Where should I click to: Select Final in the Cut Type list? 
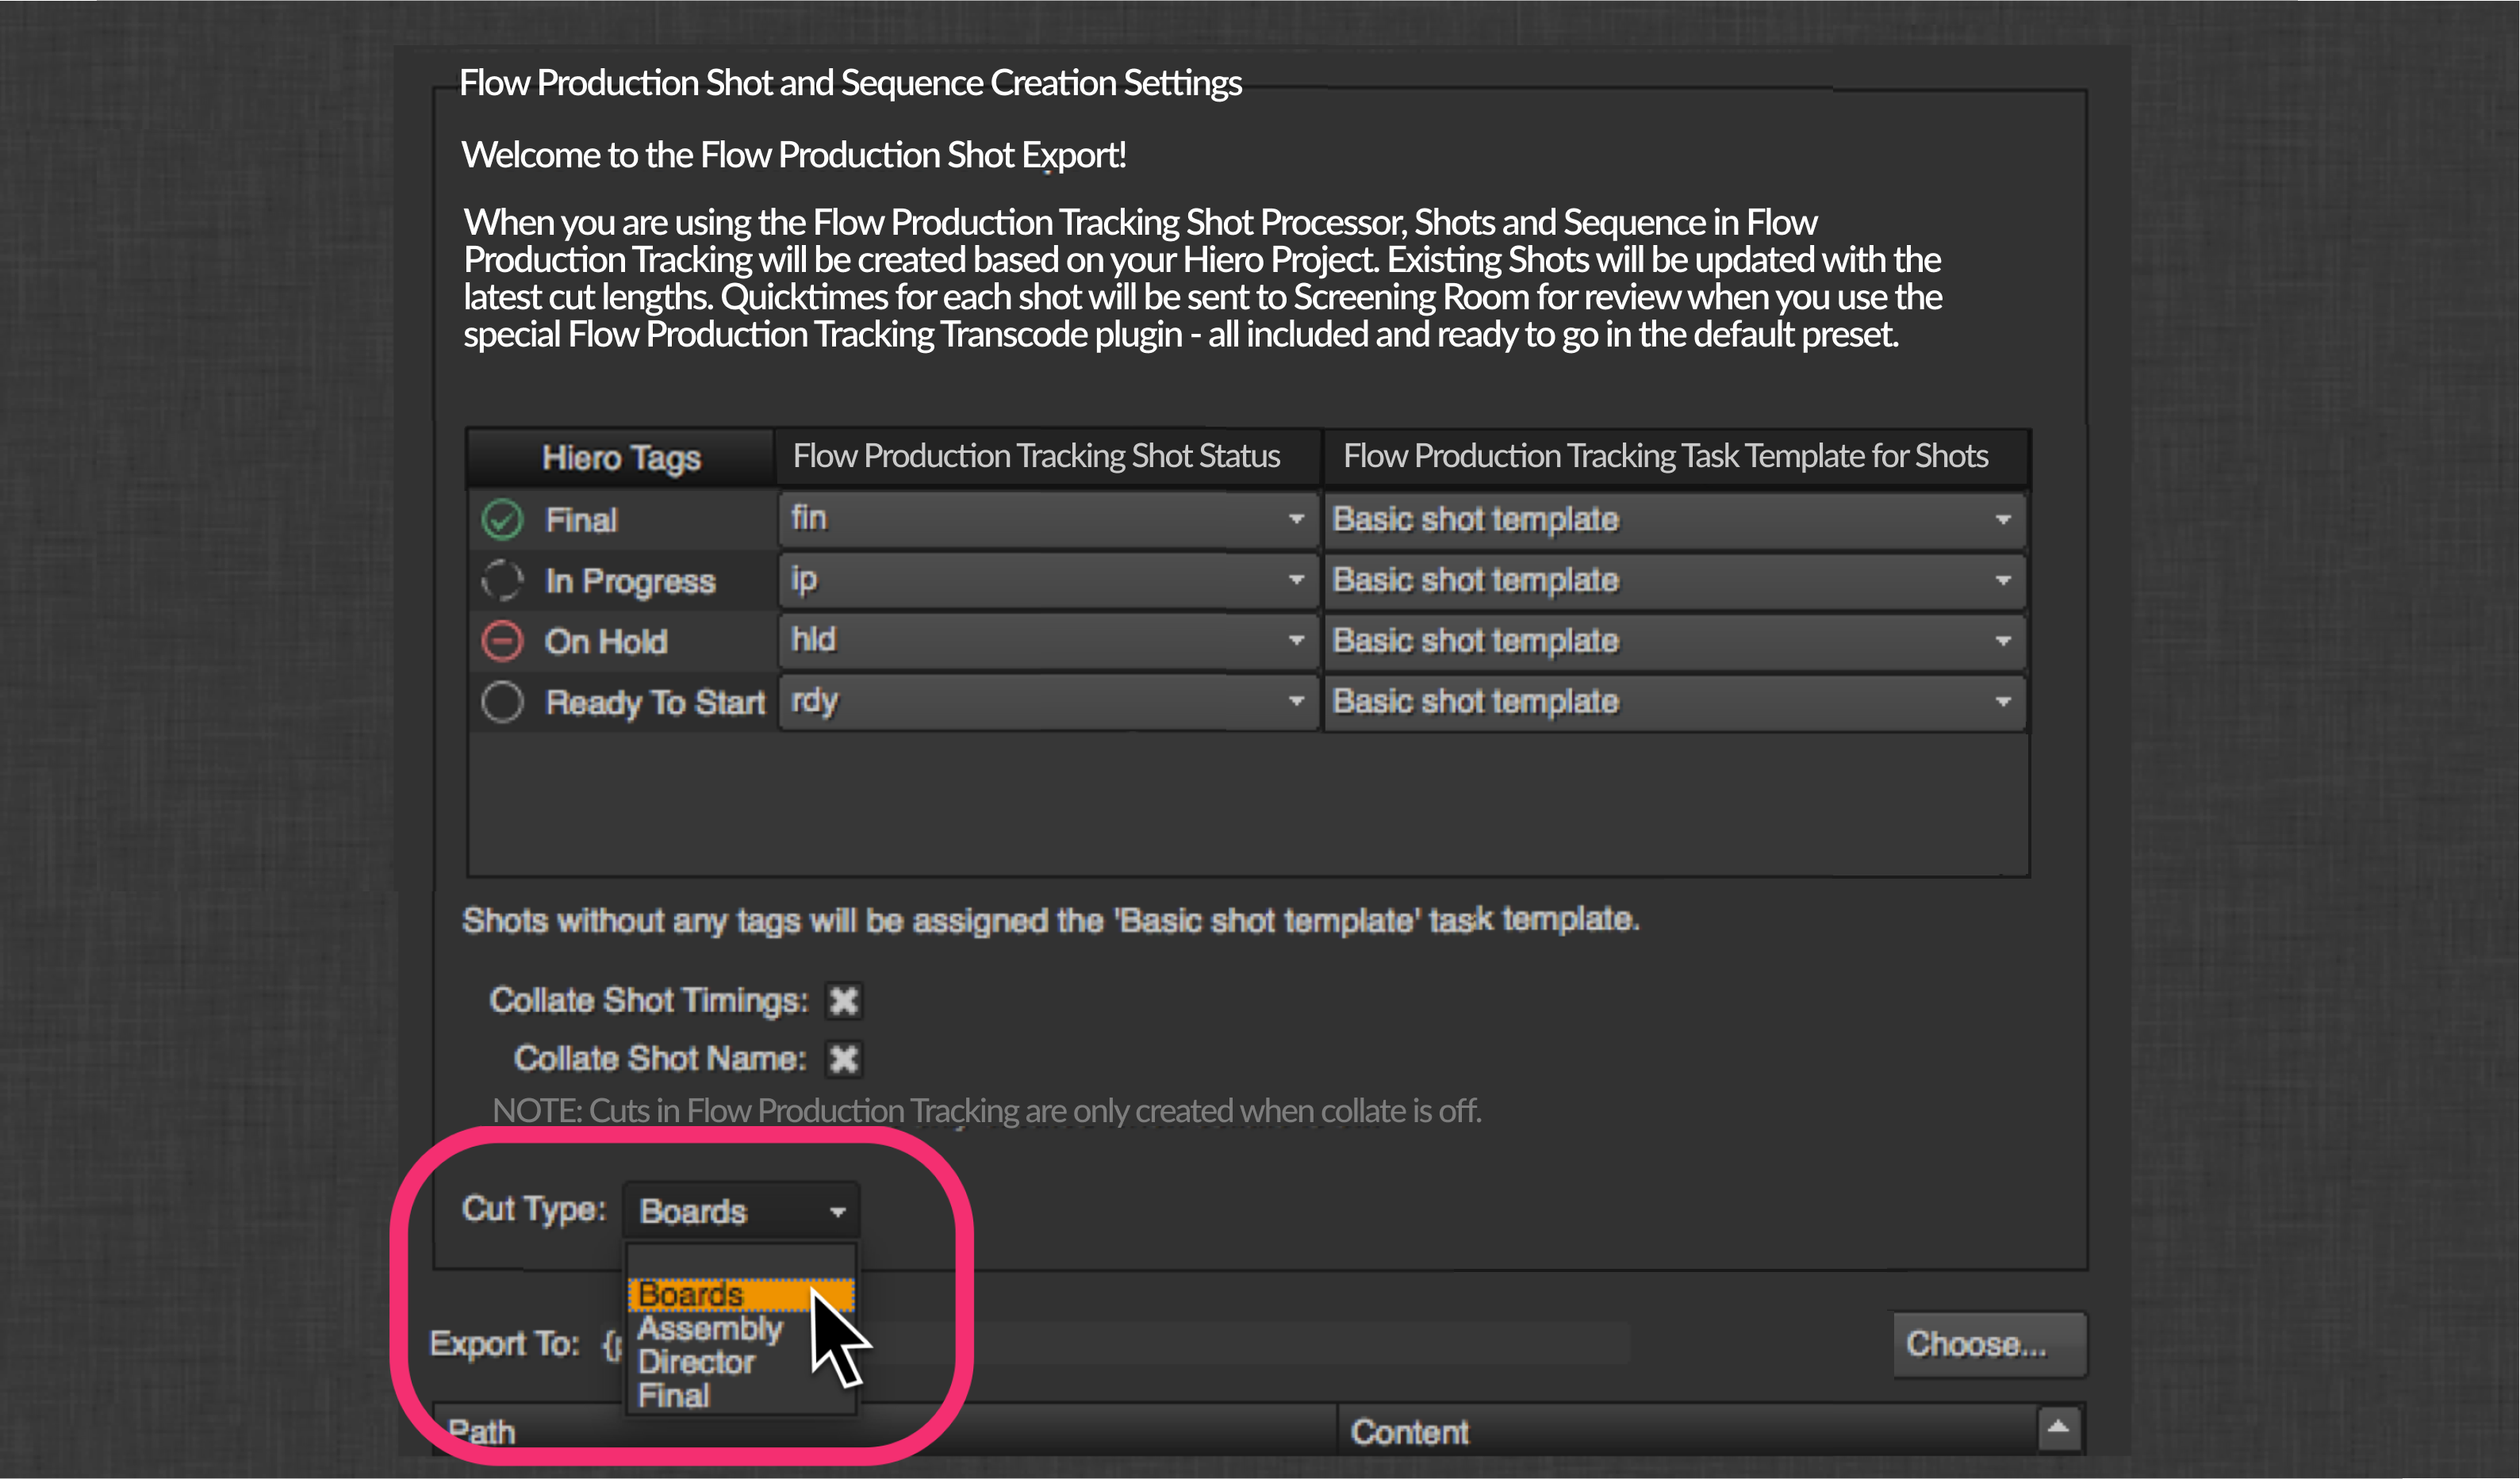[741, 1396]
